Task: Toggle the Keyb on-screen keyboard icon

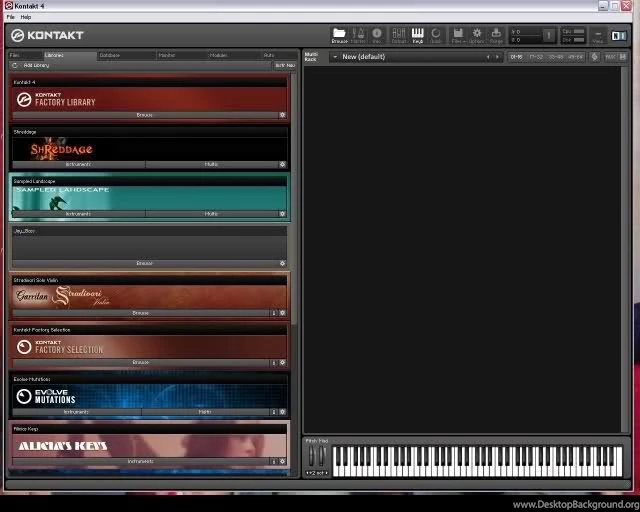Action: pos(418,36)
